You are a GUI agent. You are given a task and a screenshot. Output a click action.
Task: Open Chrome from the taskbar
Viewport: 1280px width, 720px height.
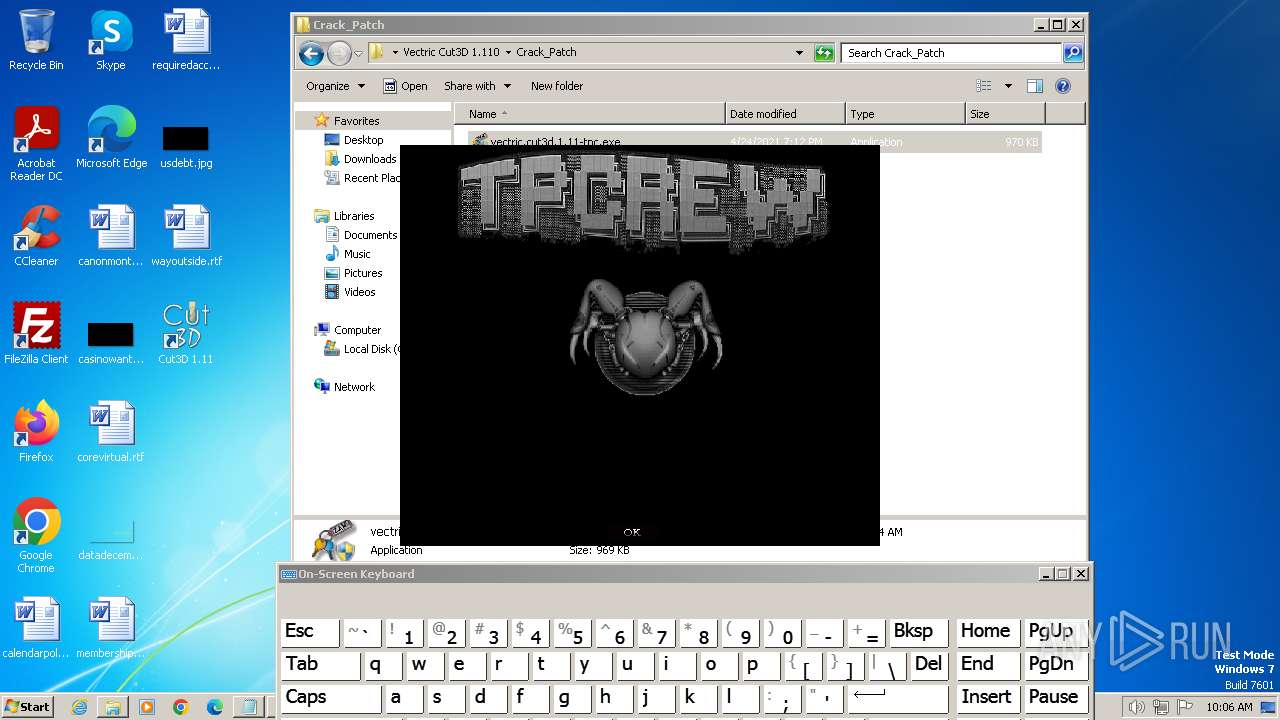tap(181, 707)
